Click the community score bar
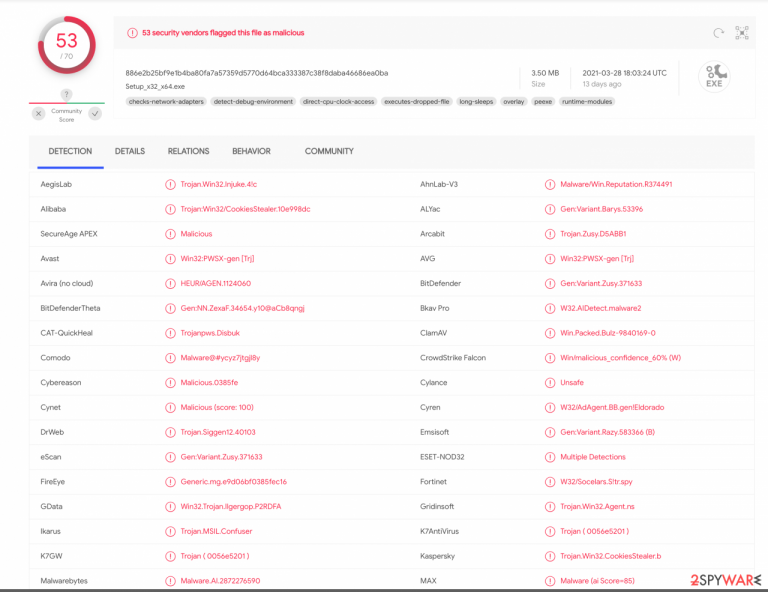Viewport: 768px width, 592px height. (67, 103)
